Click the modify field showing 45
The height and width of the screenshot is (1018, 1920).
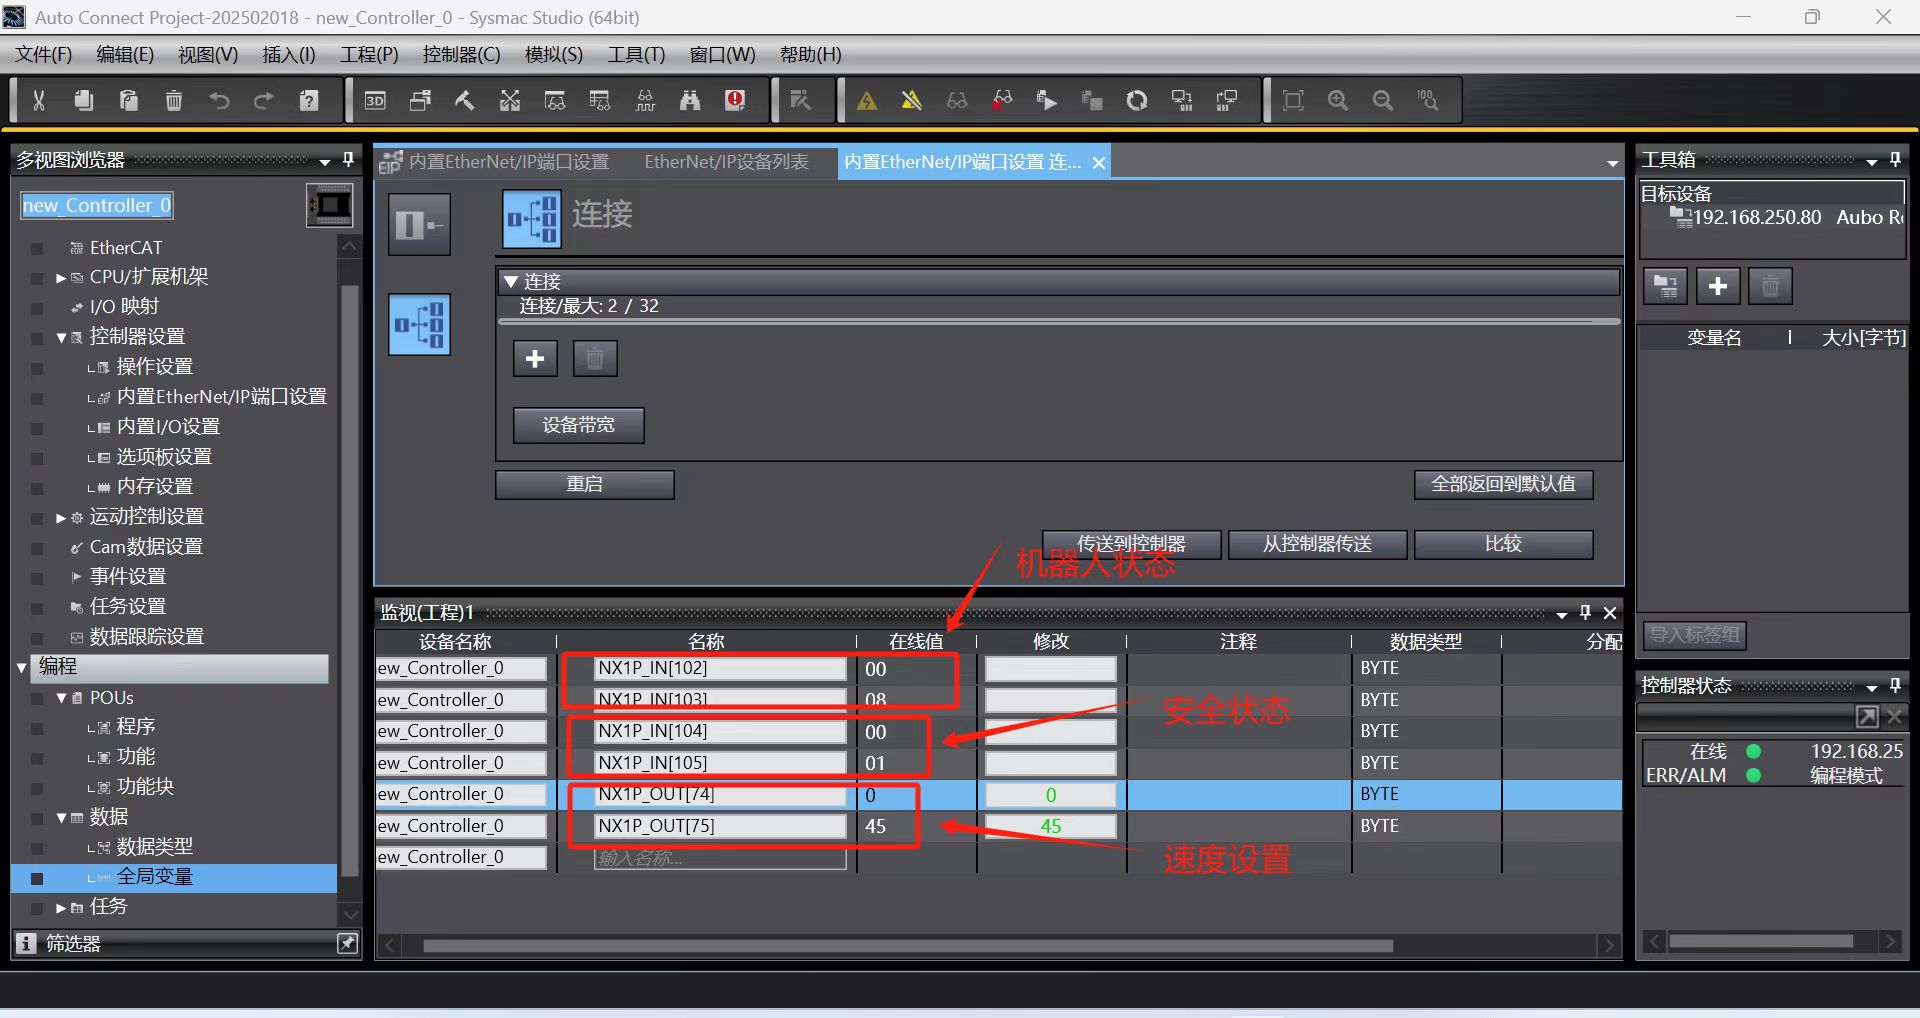1050,826
